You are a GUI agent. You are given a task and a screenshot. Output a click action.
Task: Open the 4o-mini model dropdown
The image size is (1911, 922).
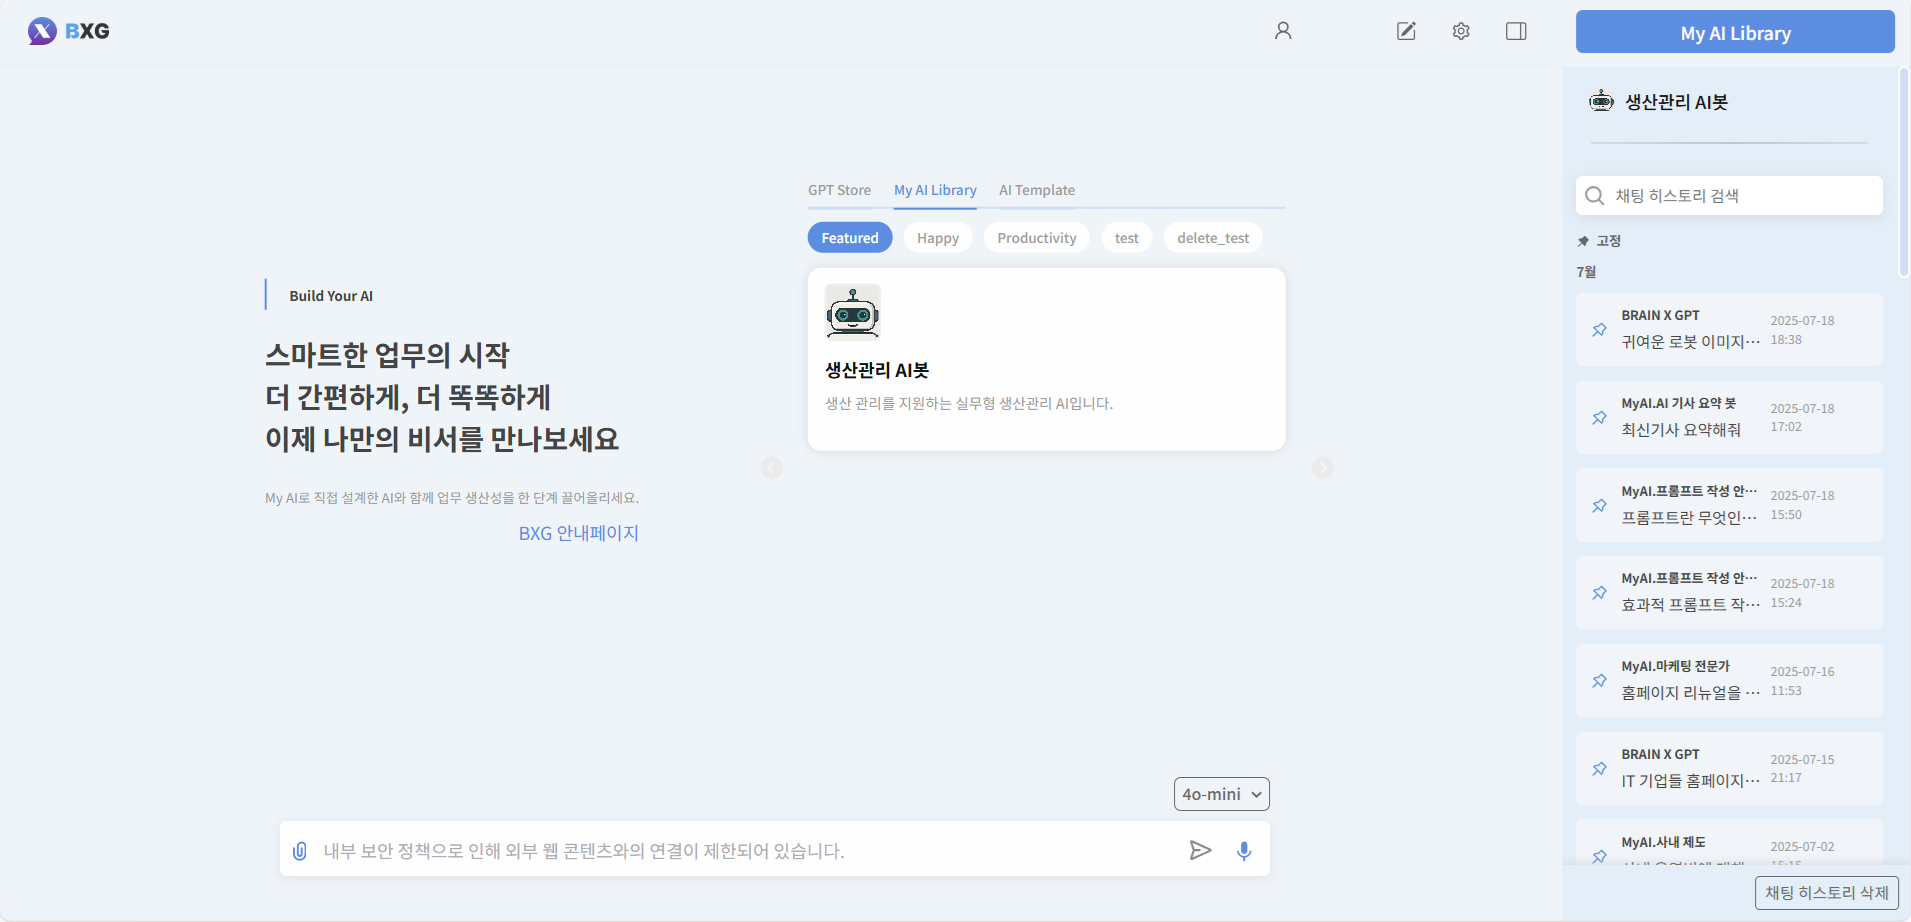[x=1221, y=794]
